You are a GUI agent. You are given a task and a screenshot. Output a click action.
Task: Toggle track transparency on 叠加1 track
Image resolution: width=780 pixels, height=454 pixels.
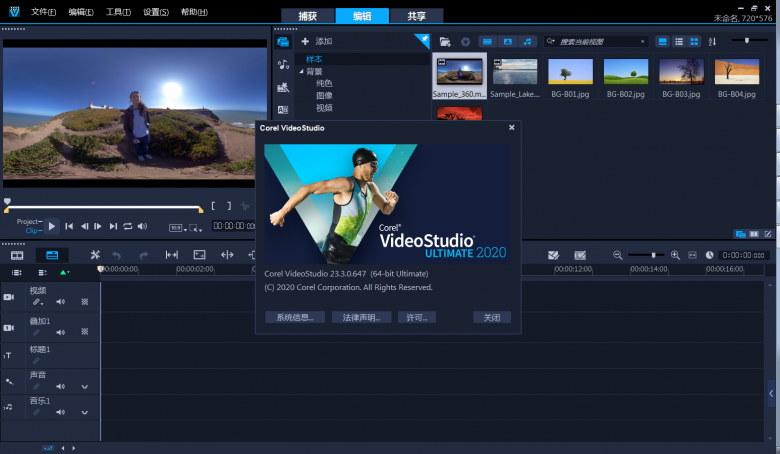85,331
